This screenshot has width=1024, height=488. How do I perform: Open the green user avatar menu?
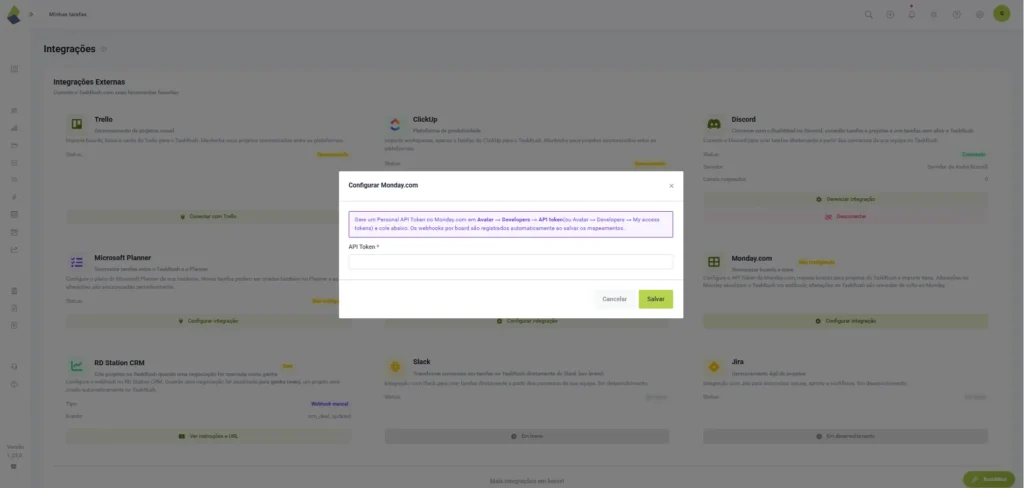pyautogui.click(x=1001, y=13)
